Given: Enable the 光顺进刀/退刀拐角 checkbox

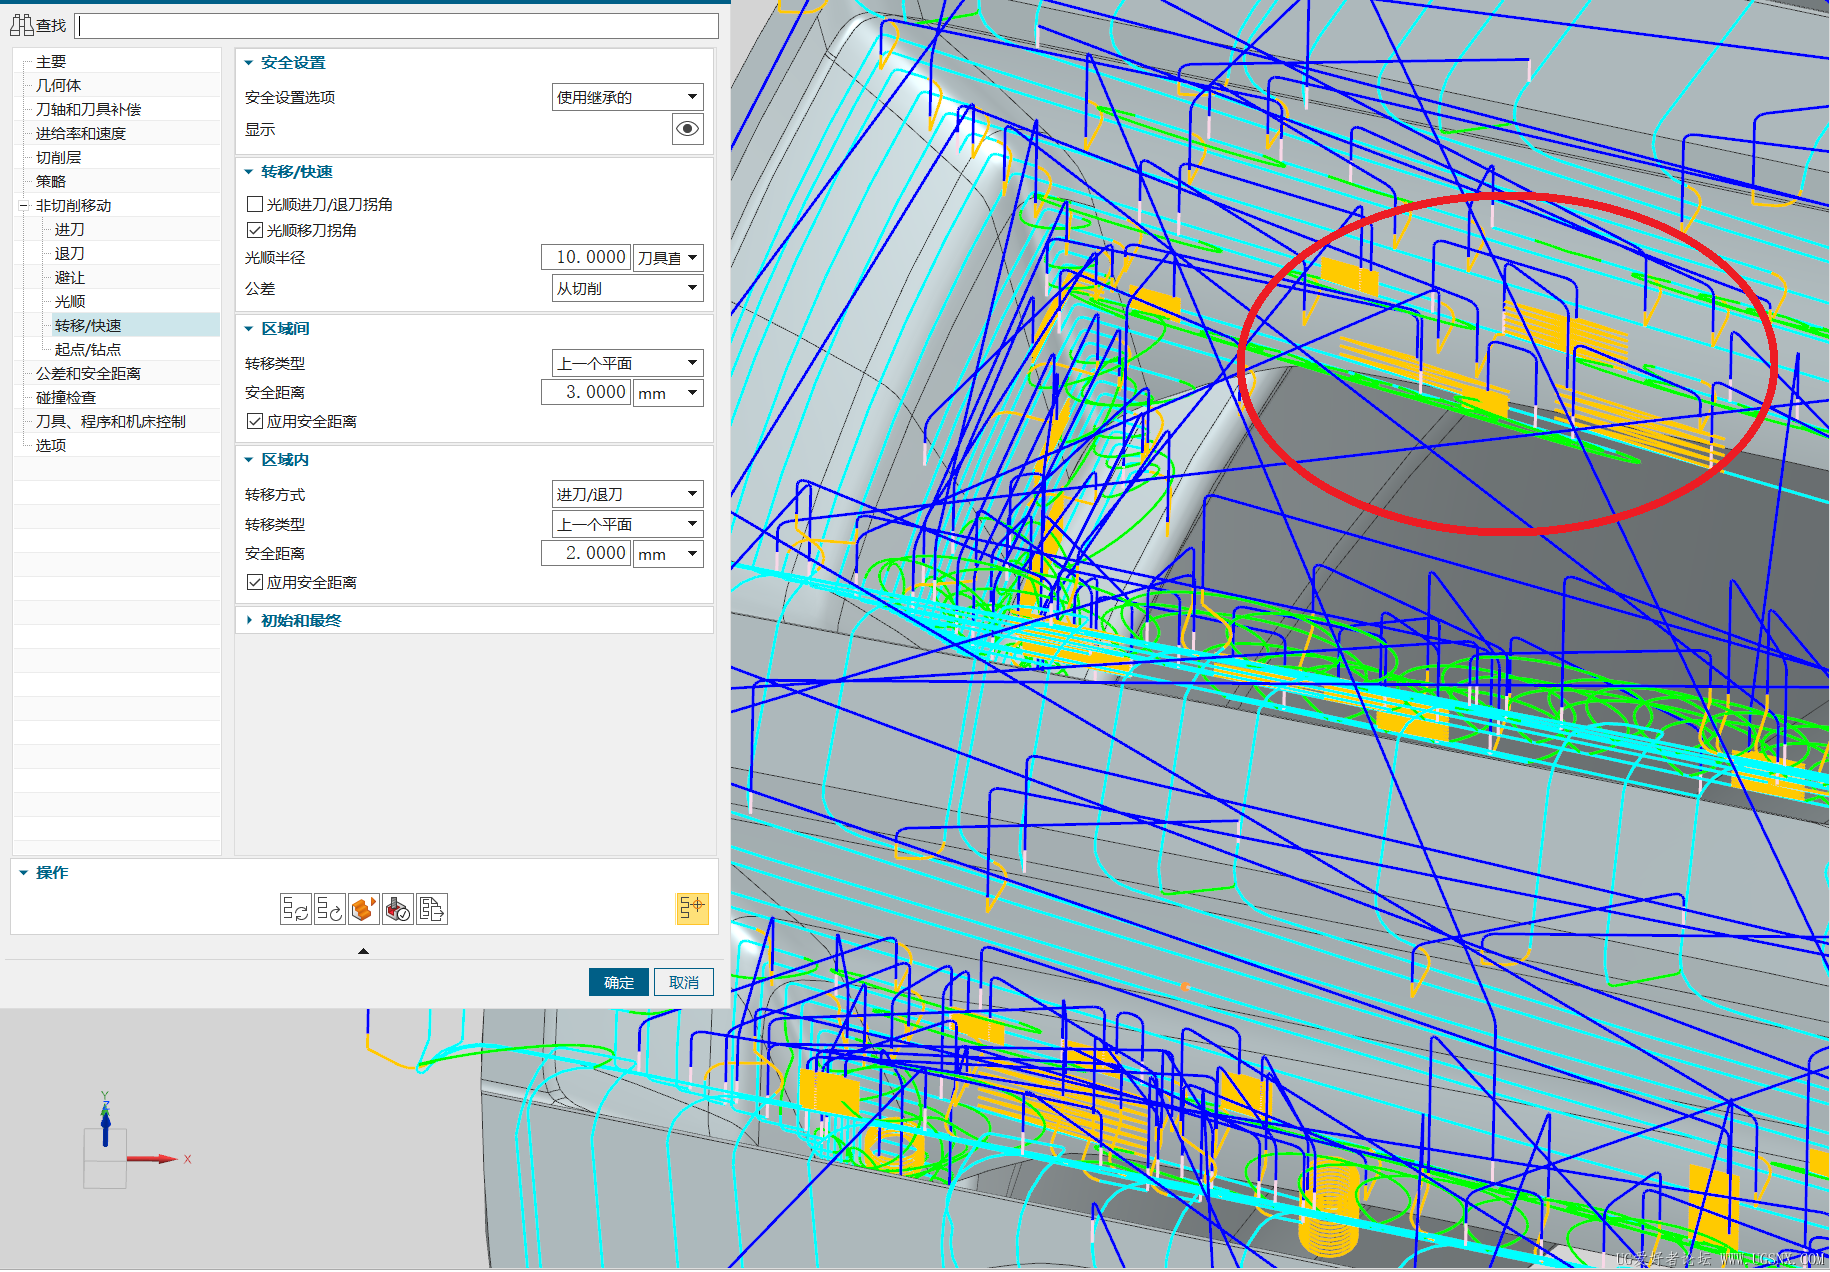Looking at the screenshot, I should (255, 204).
